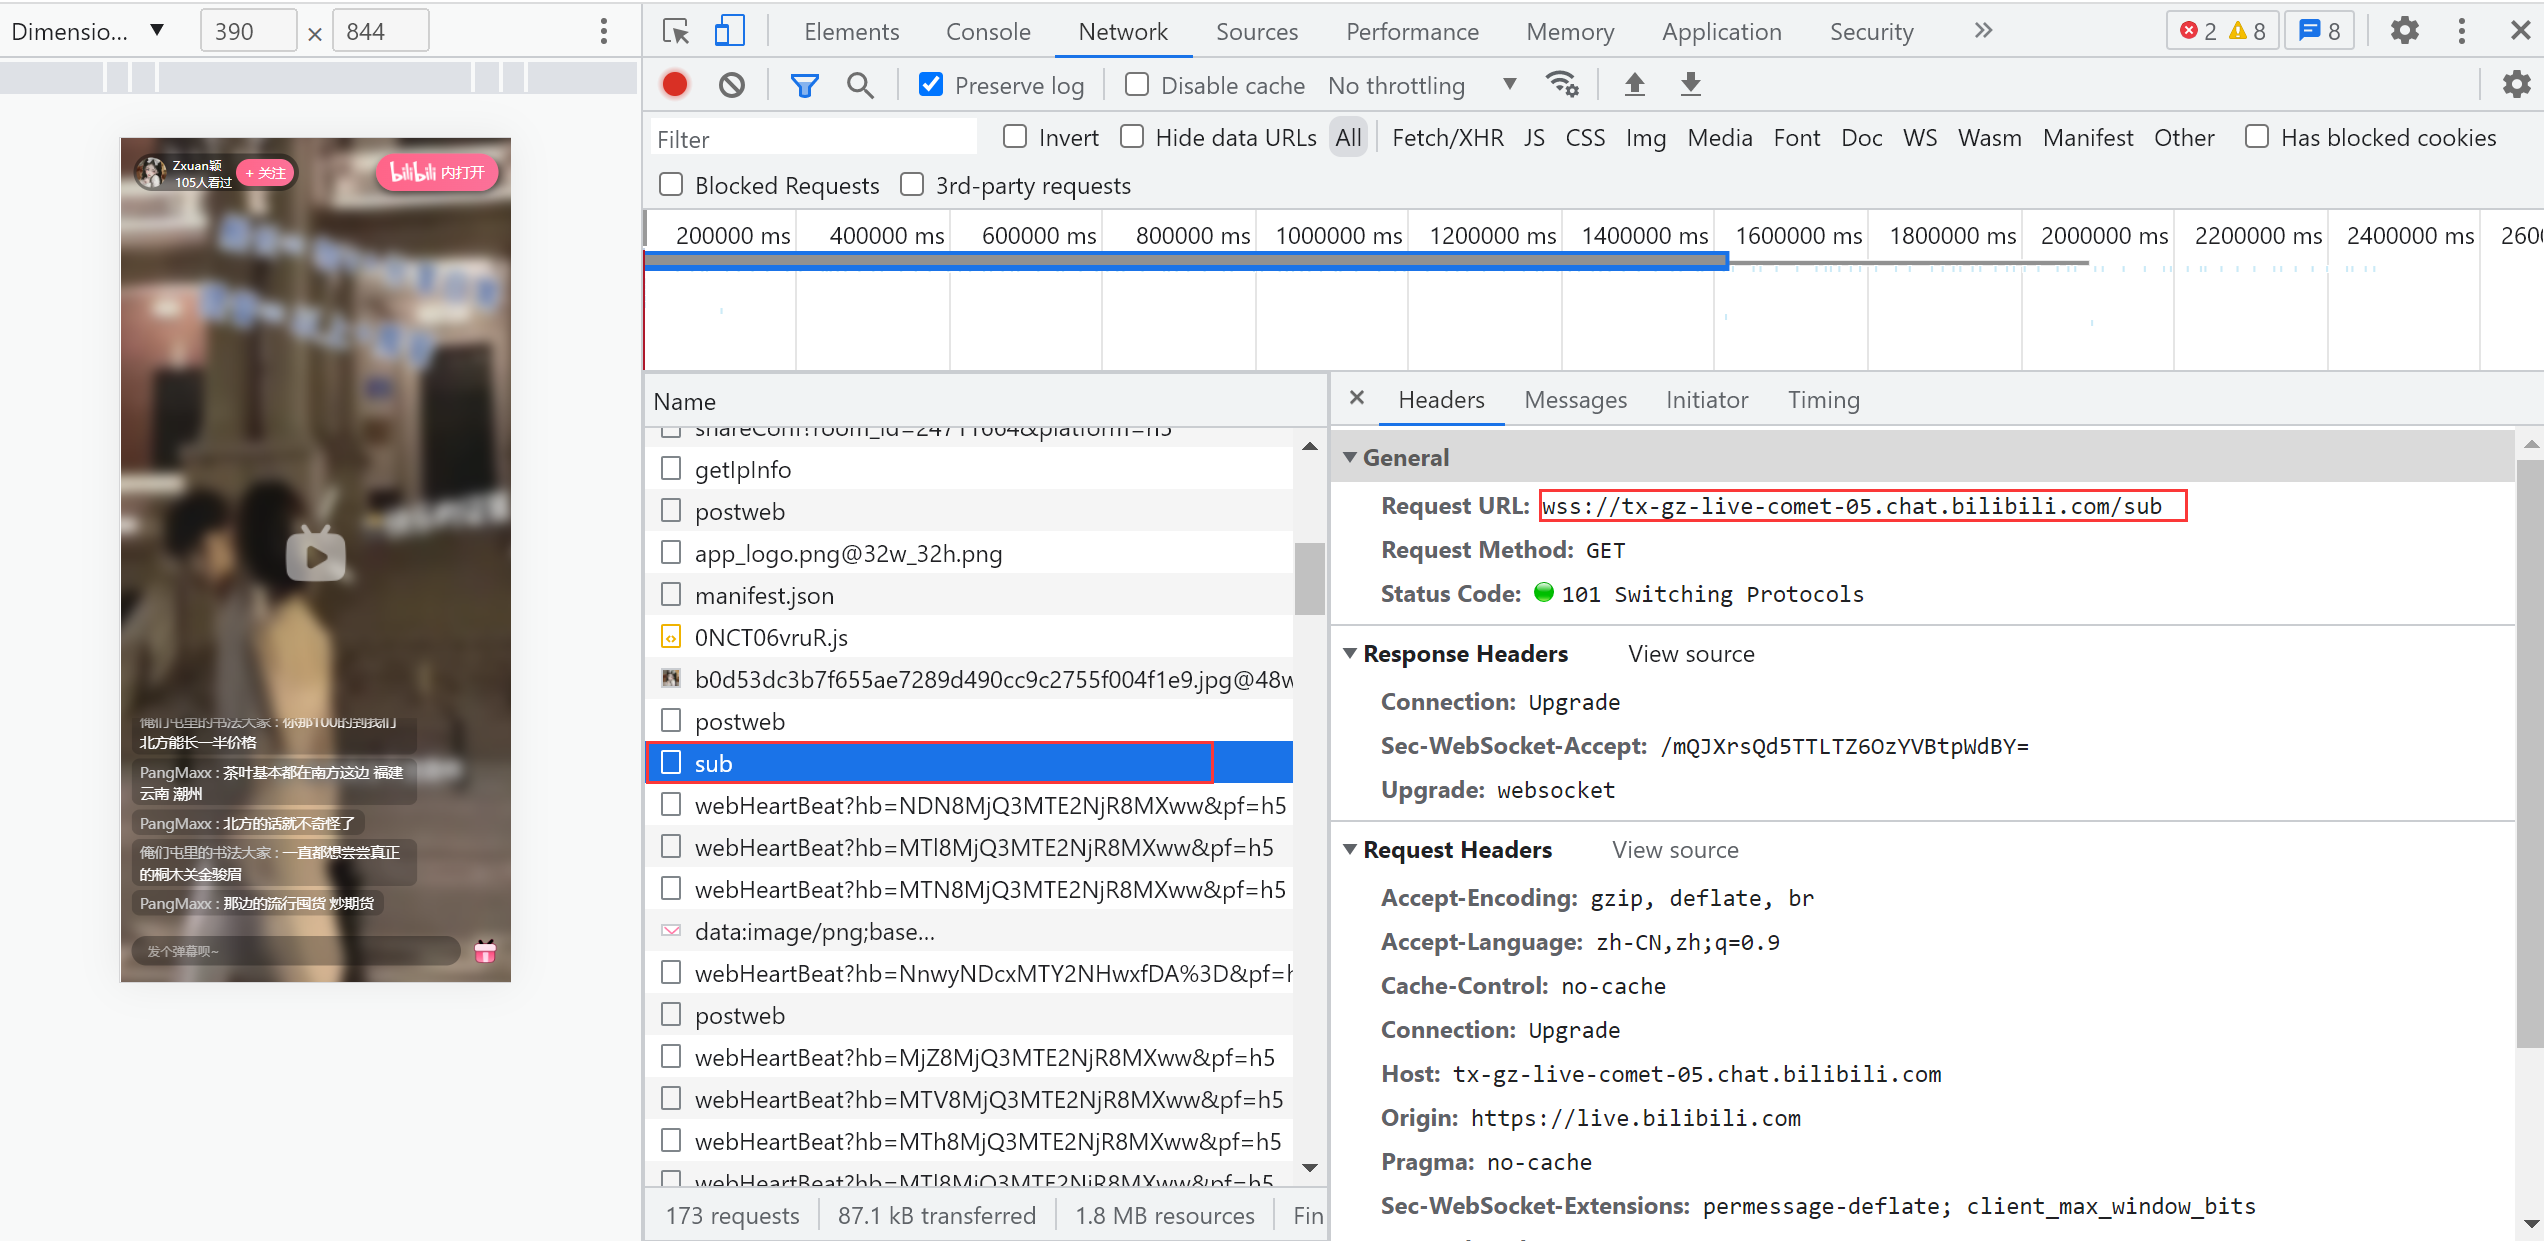This screenshot has width=2544, height=1241.
Task: Open the Initiator tab
Action: click(x=1706, y=399)
